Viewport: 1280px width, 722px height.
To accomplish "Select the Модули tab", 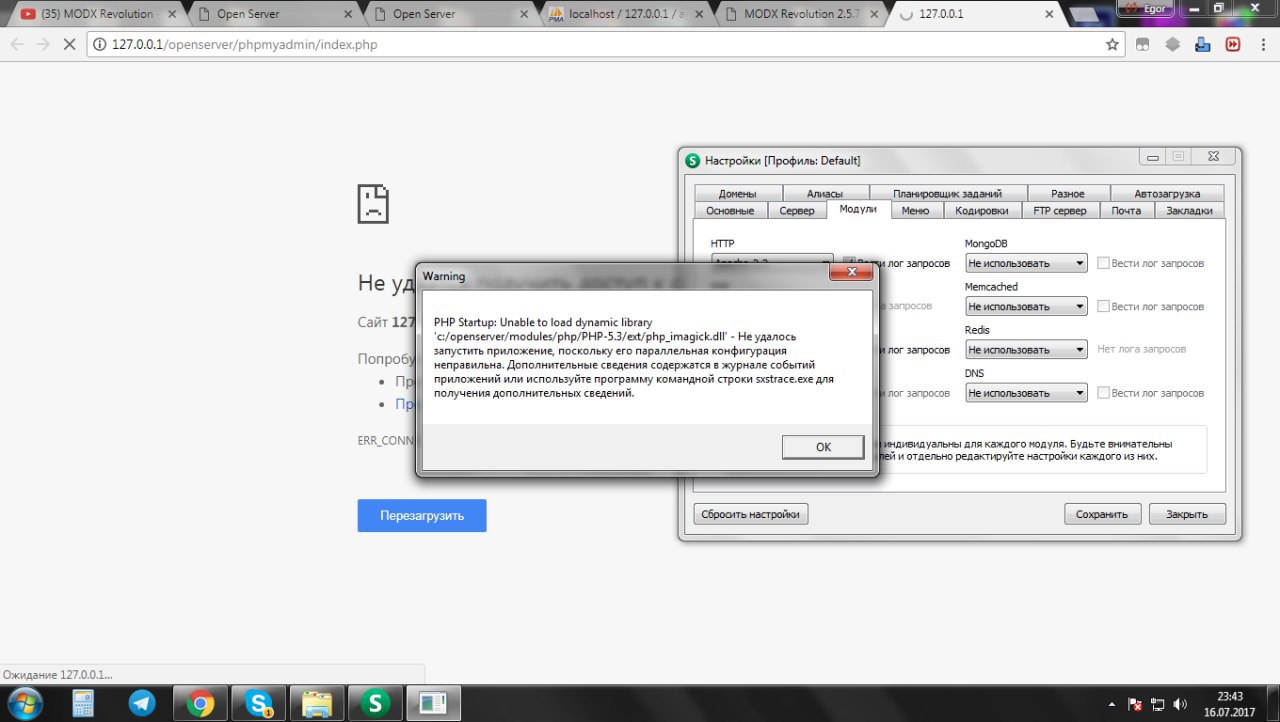I will [858, 209].
